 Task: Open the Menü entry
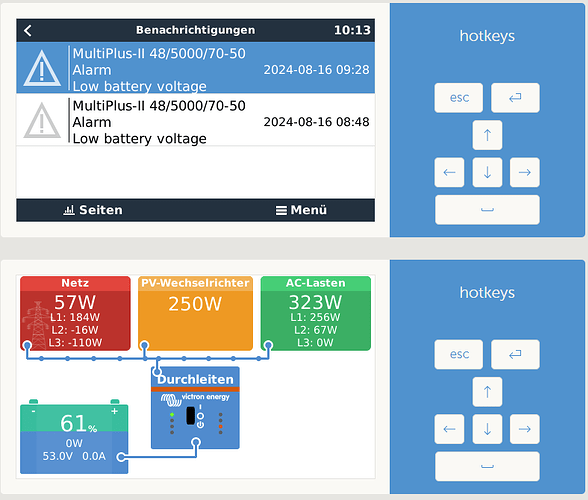(301, 210)
